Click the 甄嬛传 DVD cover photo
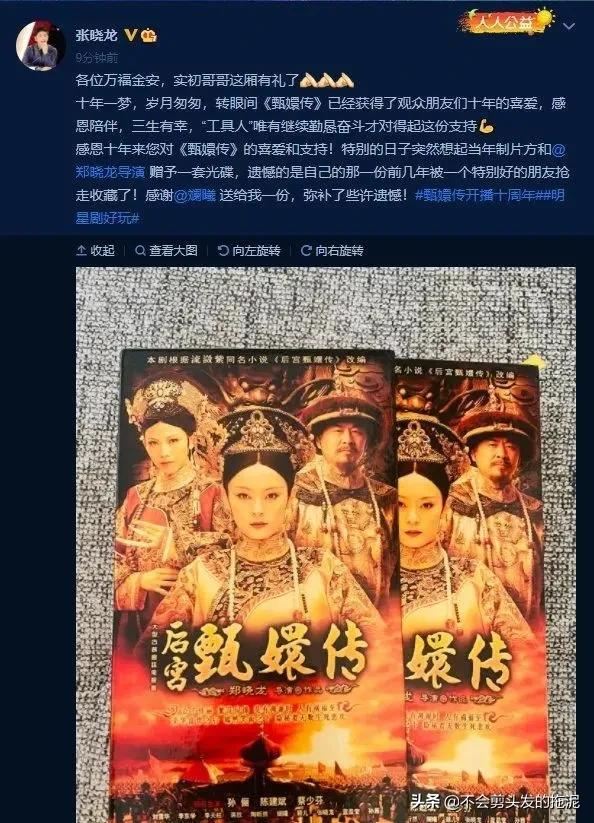 (x=326, y=545)
